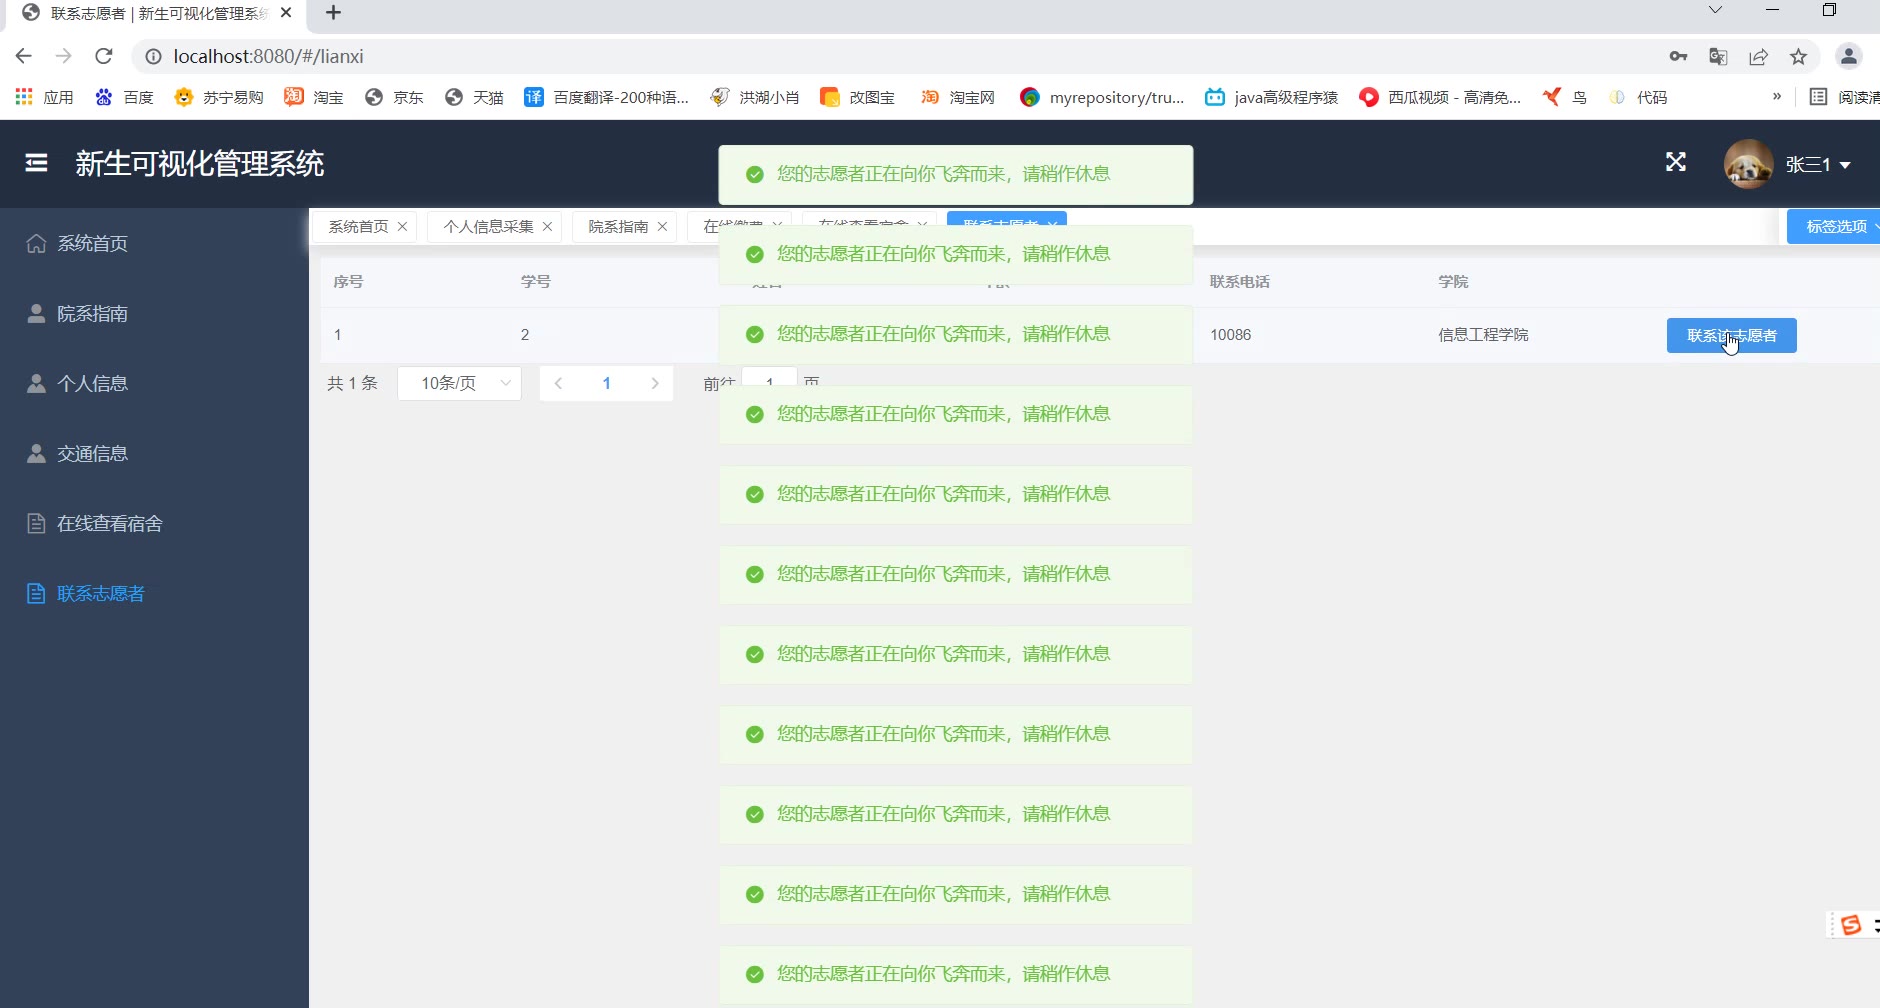Image resolution: width=1880 pixels, height=1008 pixels.
Task: Open the 10条/页 page size dropdown
Action: pyautogui.click(x=459, y=383)
